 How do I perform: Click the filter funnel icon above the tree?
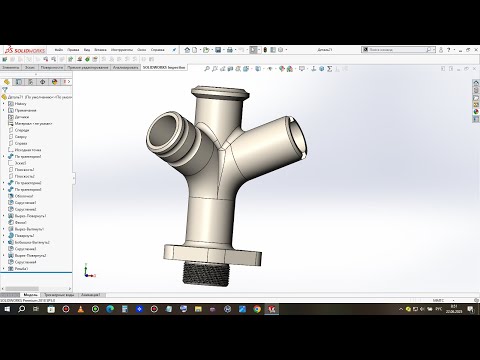(x=5, y=90)
